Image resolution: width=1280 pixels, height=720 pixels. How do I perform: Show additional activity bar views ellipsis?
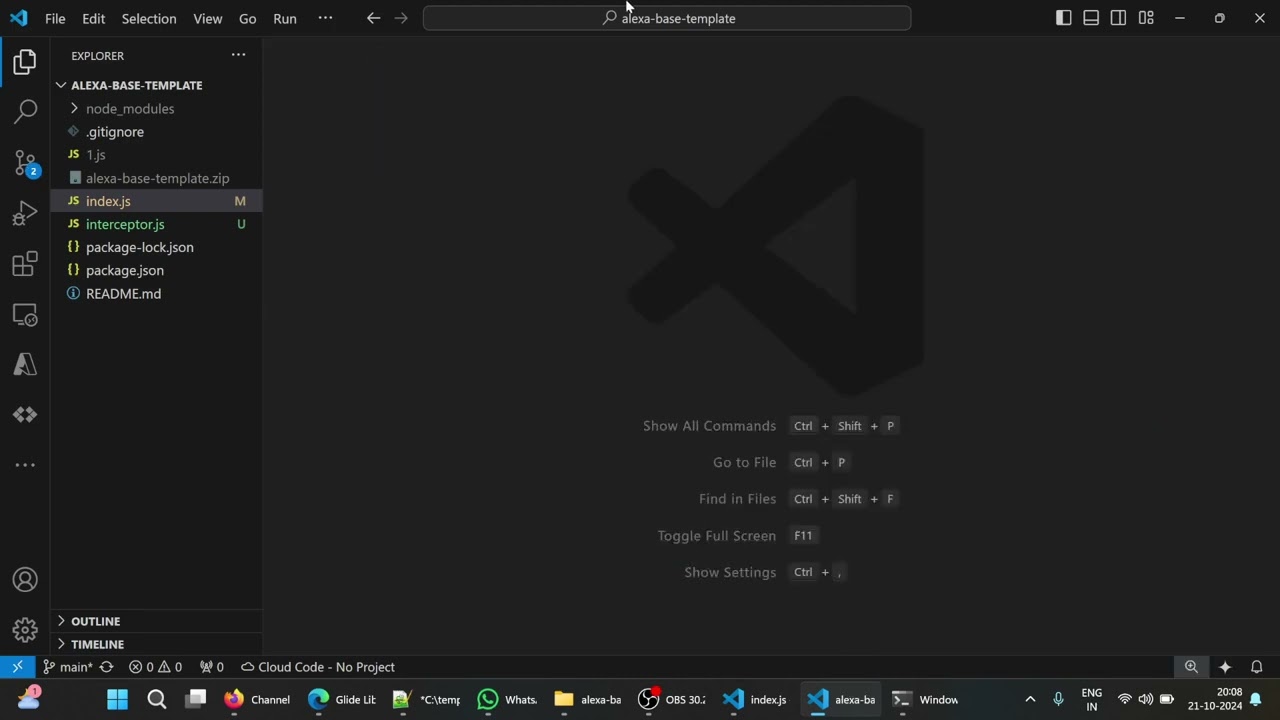click(x=25, y=465)
